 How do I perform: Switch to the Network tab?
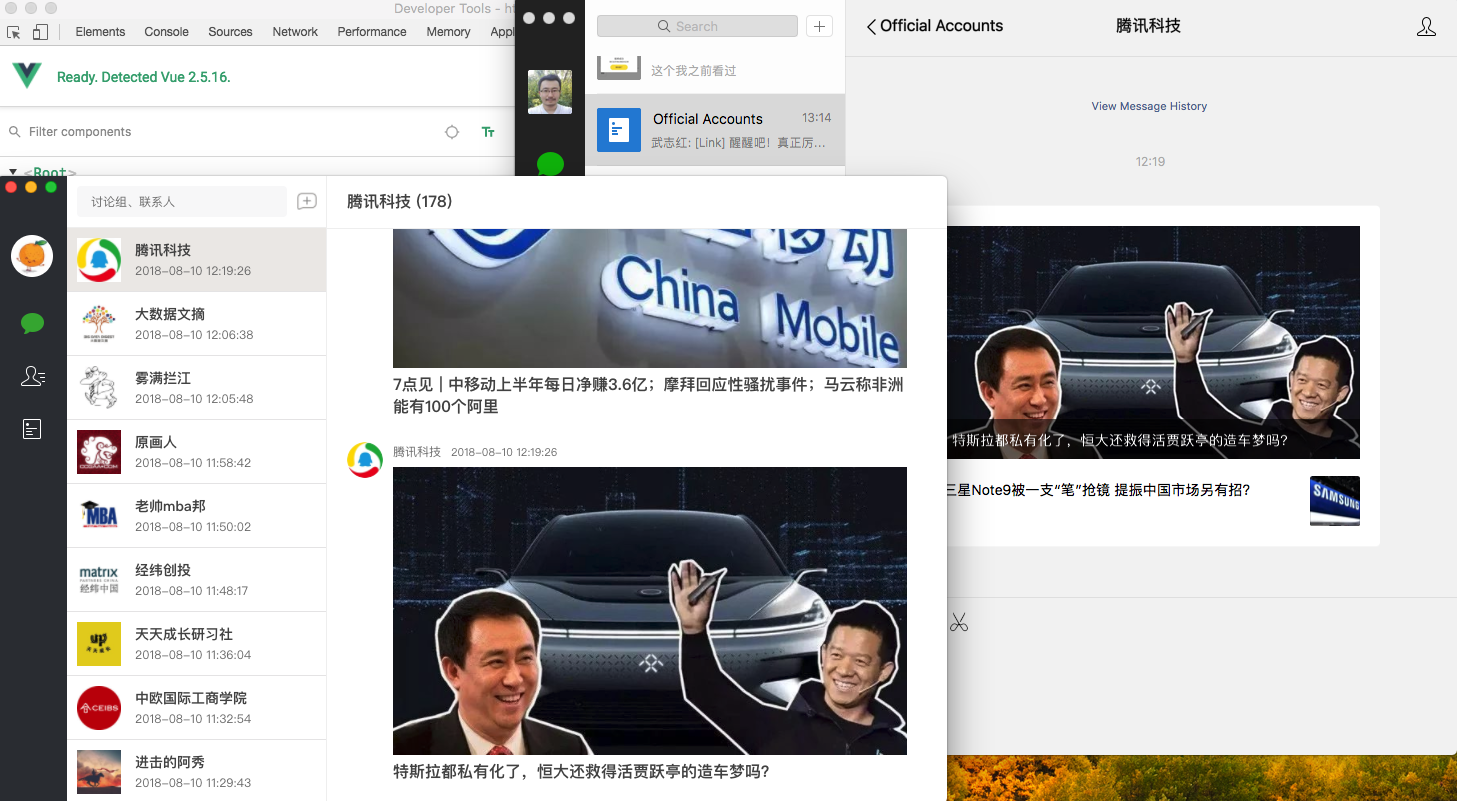click(x=295, y=32)
